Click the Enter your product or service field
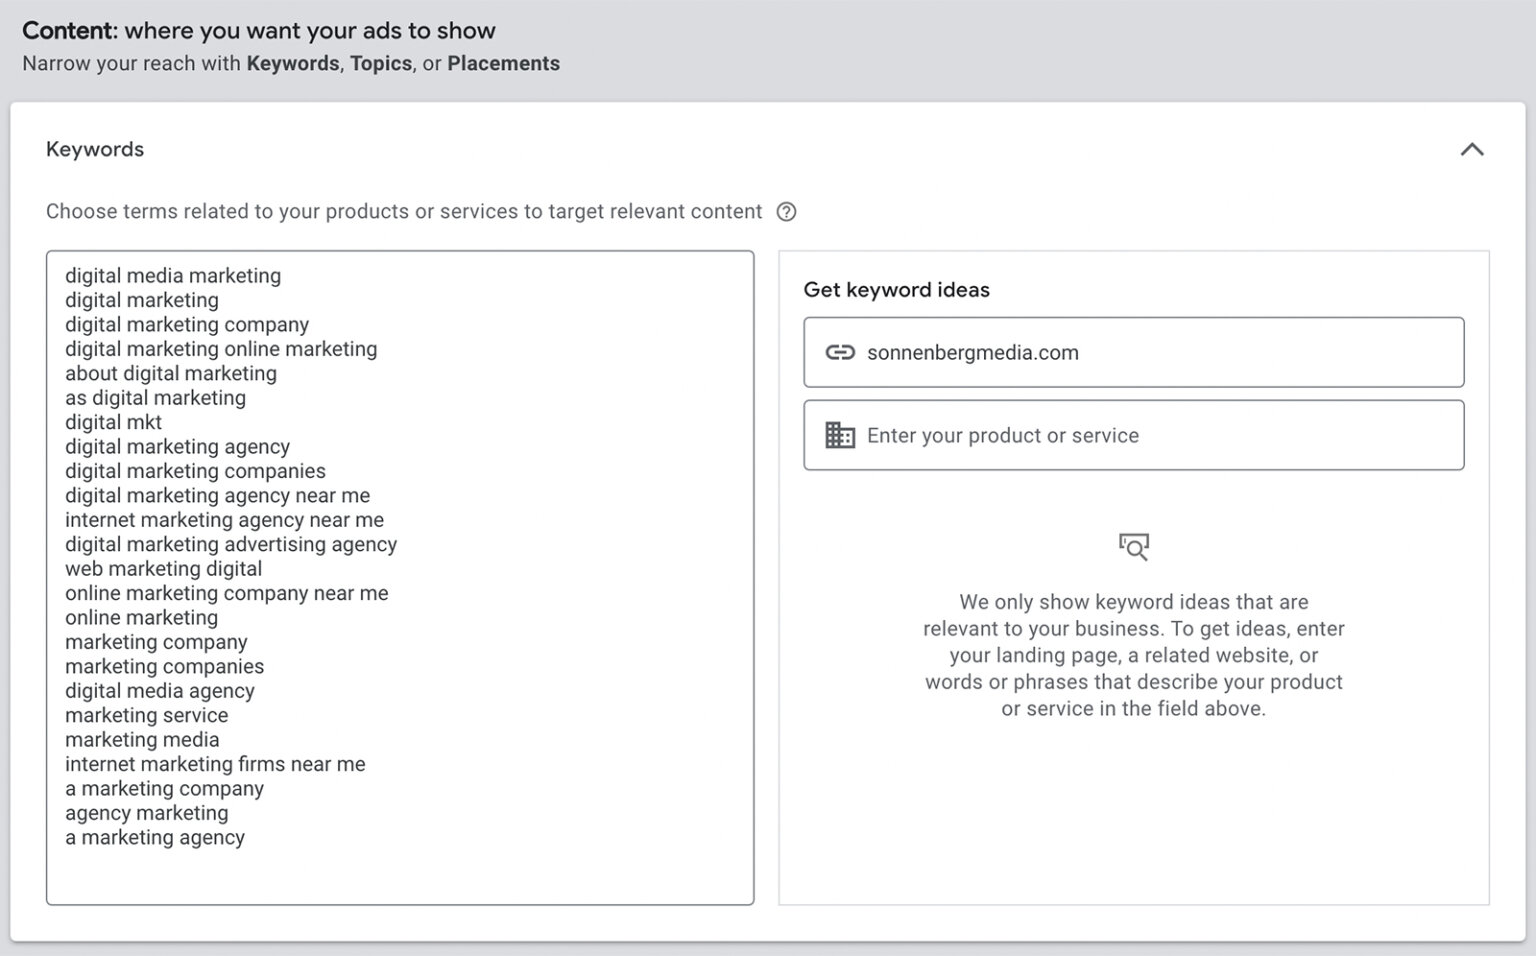This screenshot has width=1536, height=956. 1150,435
